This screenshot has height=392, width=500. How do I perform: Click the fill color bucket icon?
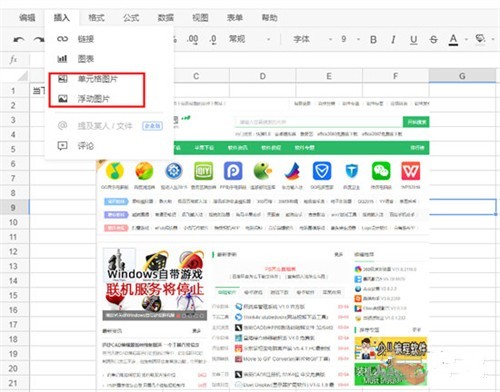480,39
